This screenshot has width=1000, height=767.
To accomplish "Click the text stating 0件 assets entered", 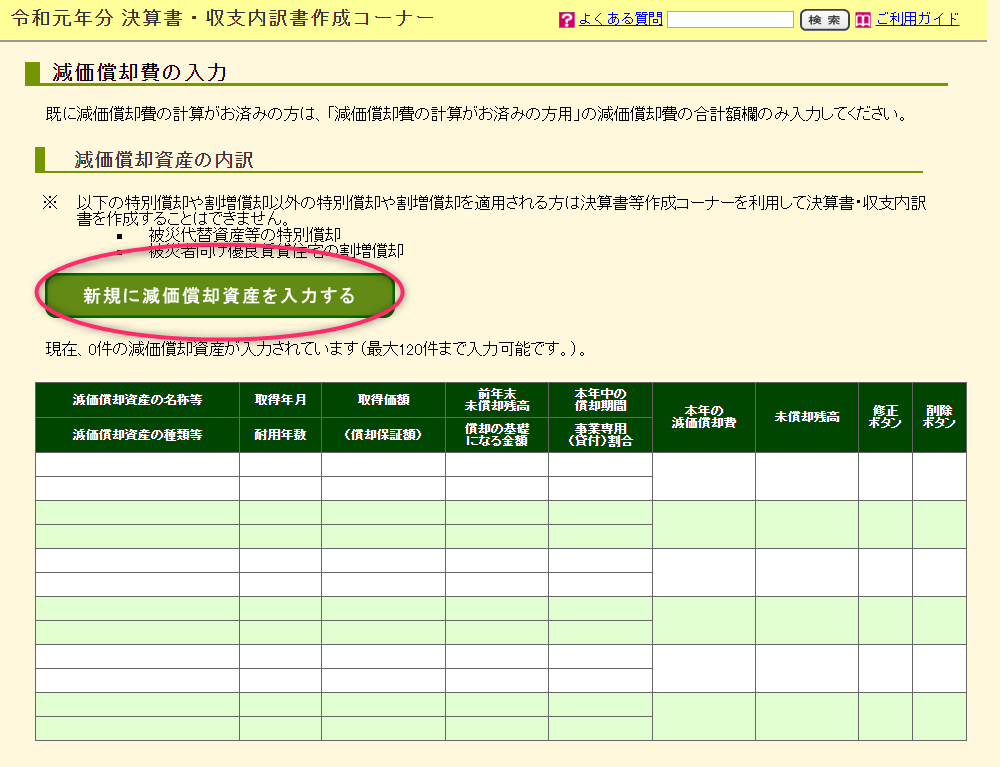I will 317,349.
